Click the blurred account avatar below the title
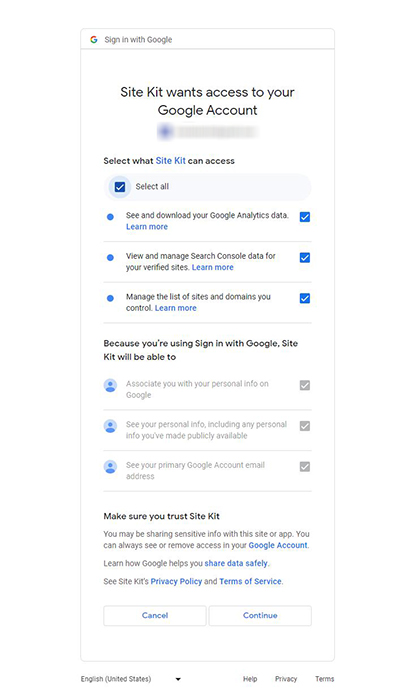 [x=166, y=132]
